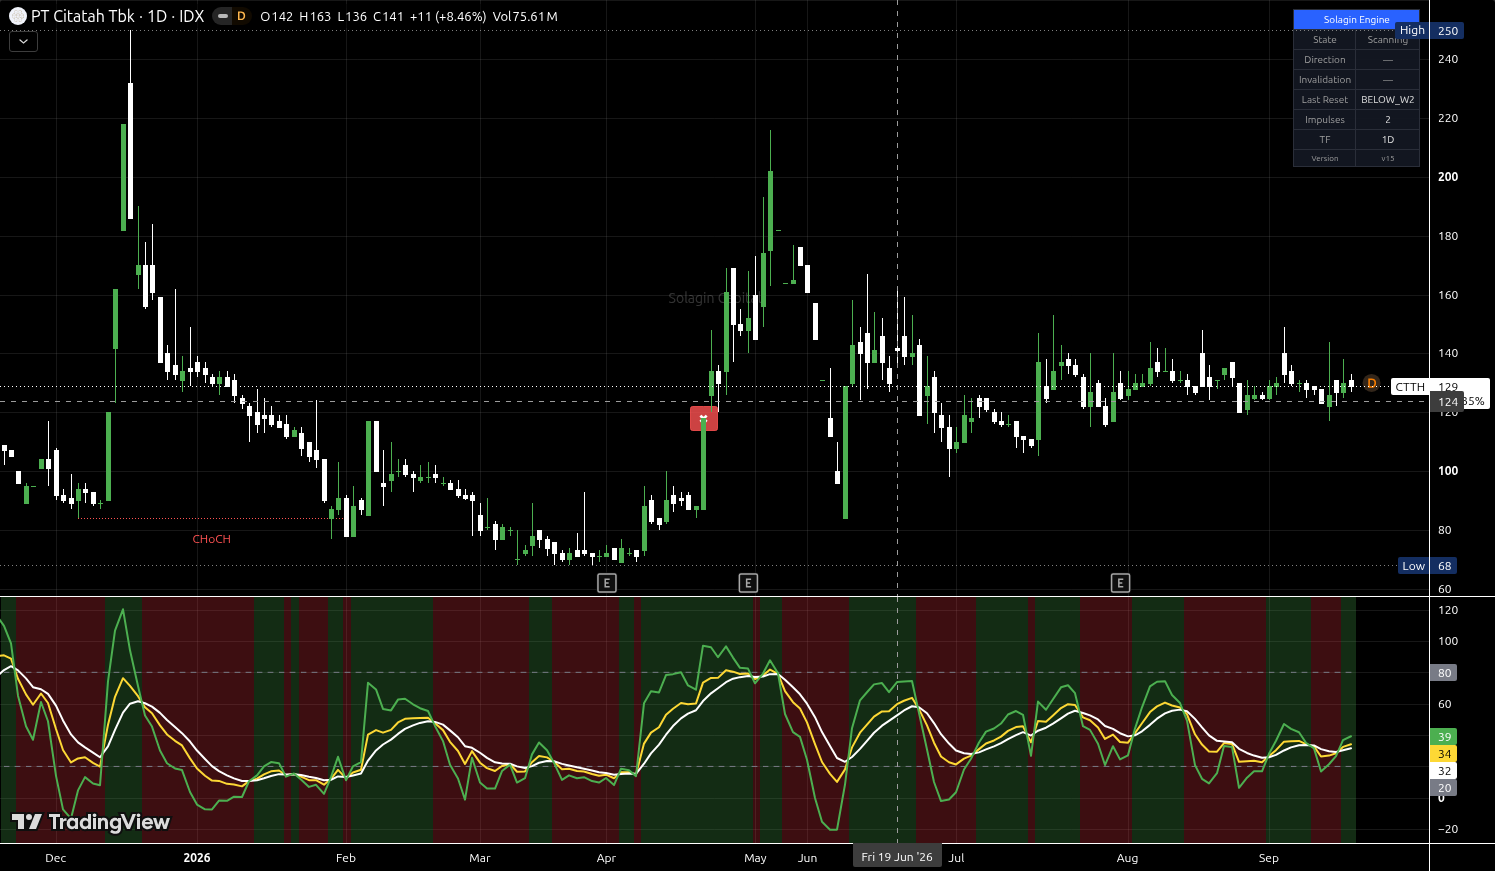
Task: Click the Last Reset row label
Action: click(1325, 100)
